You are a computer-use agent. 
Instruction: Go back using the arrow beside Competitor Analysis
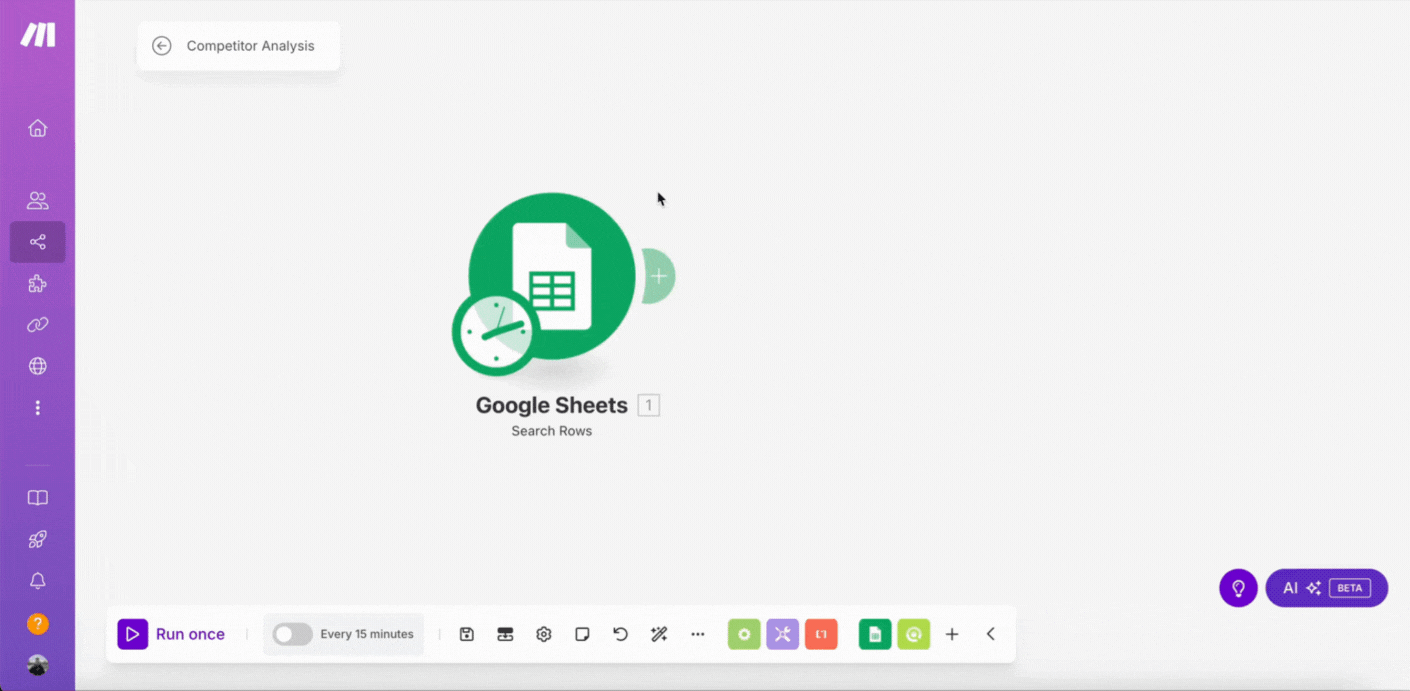point(162,46)
